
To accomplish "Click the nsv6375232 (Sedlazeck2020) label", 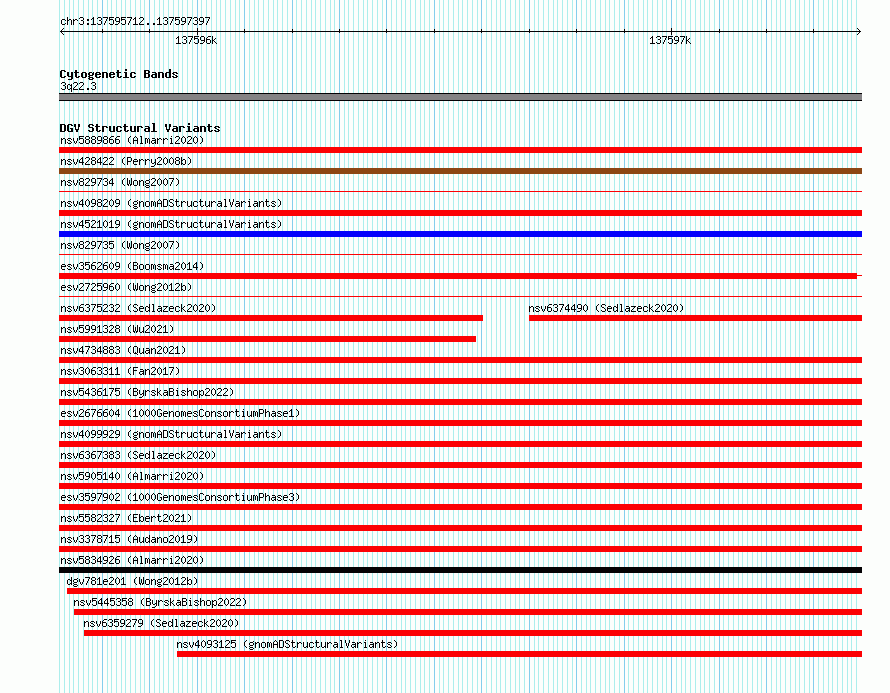I will point(138,308).
